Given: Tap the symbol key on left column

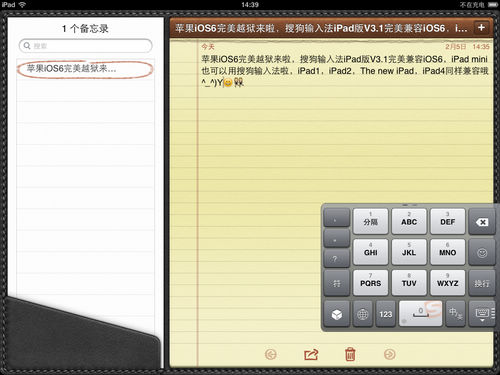Looking at the screenshot, I should pos(337,283).
